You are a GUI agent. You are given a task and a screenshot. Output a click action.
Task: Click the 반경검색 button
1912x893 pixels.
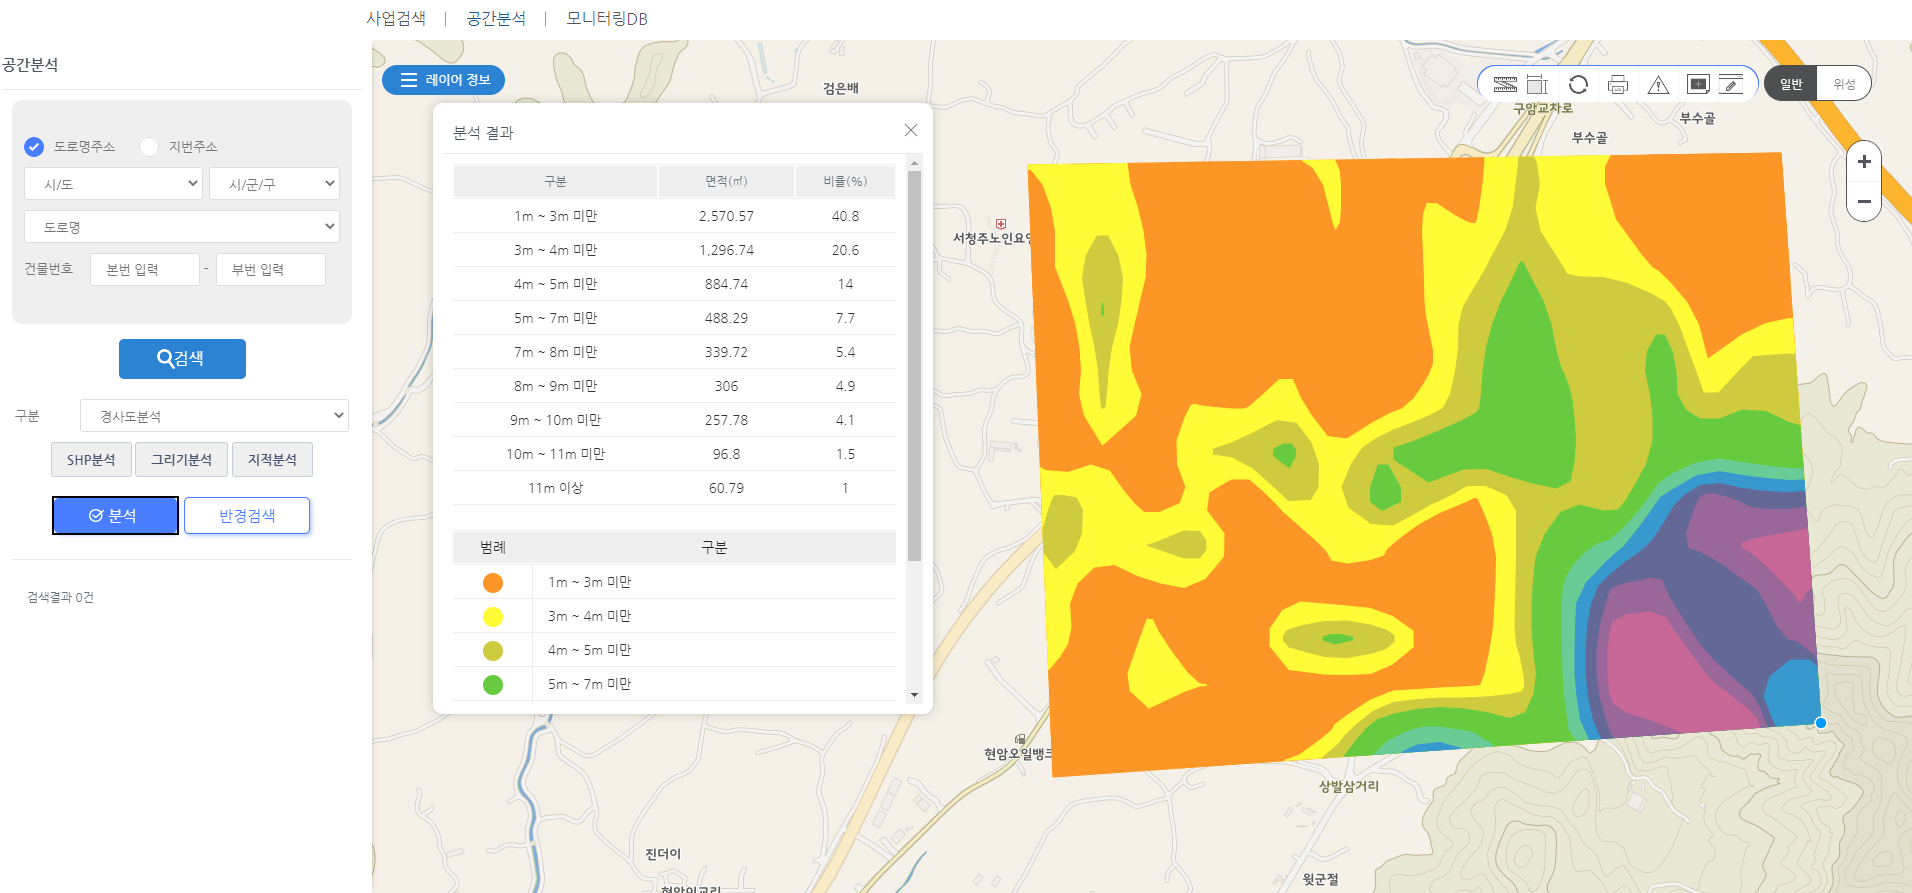[x=247, y=516]
